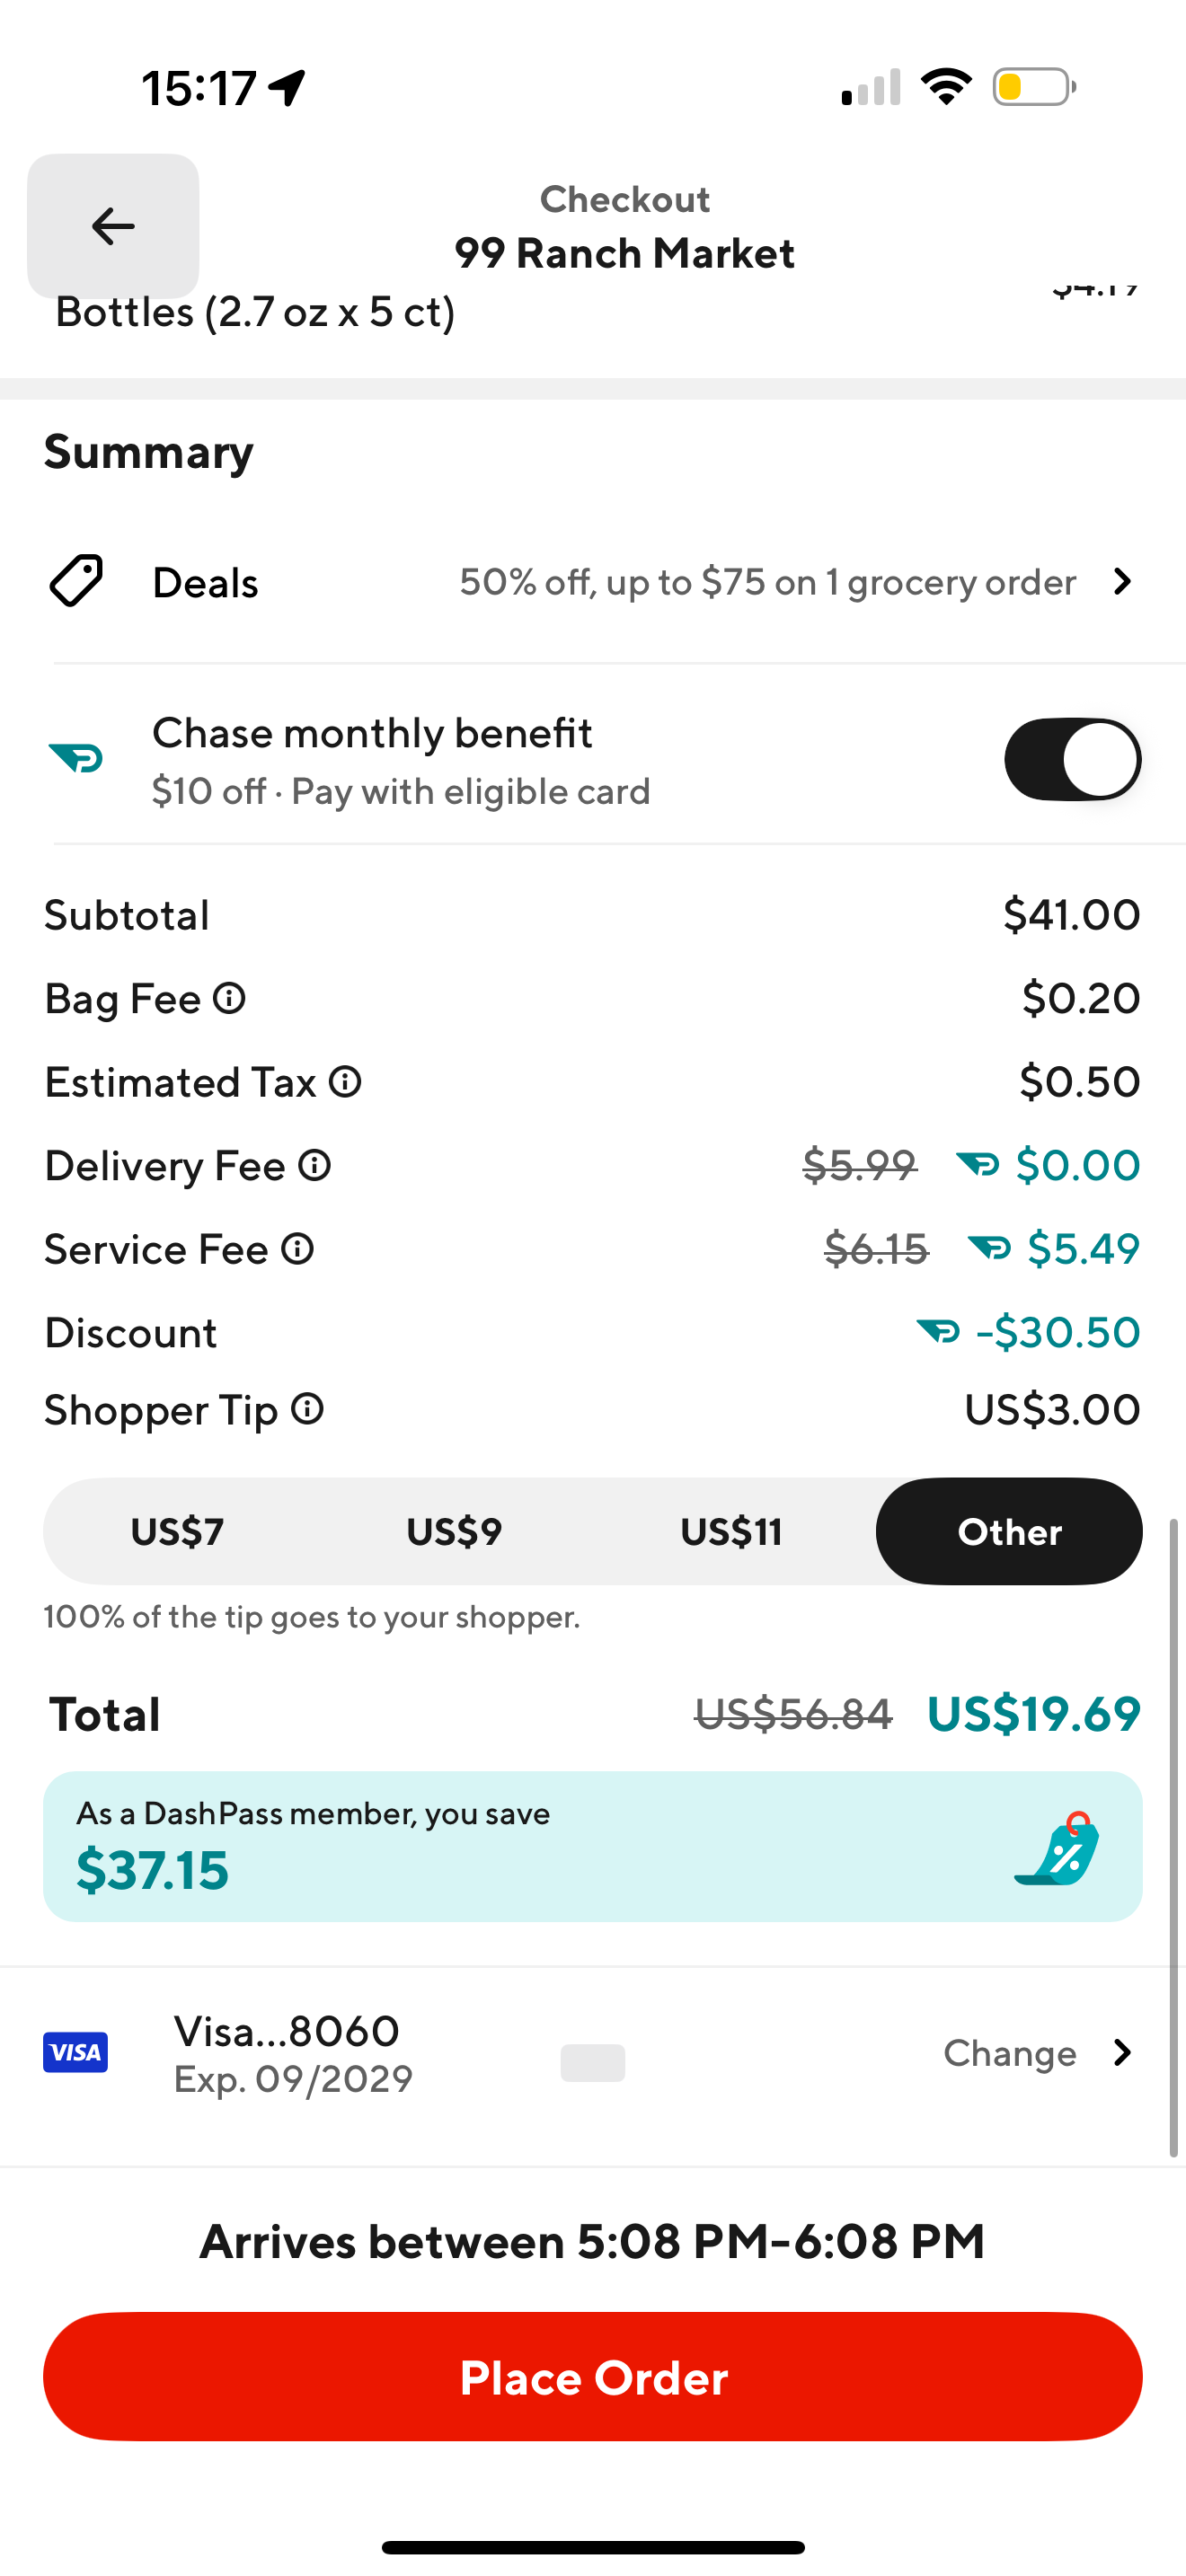This screenshot has width=1186, height=2576.
Task: Open payment method chevron next to Change
Action: click(1123, 2053)
